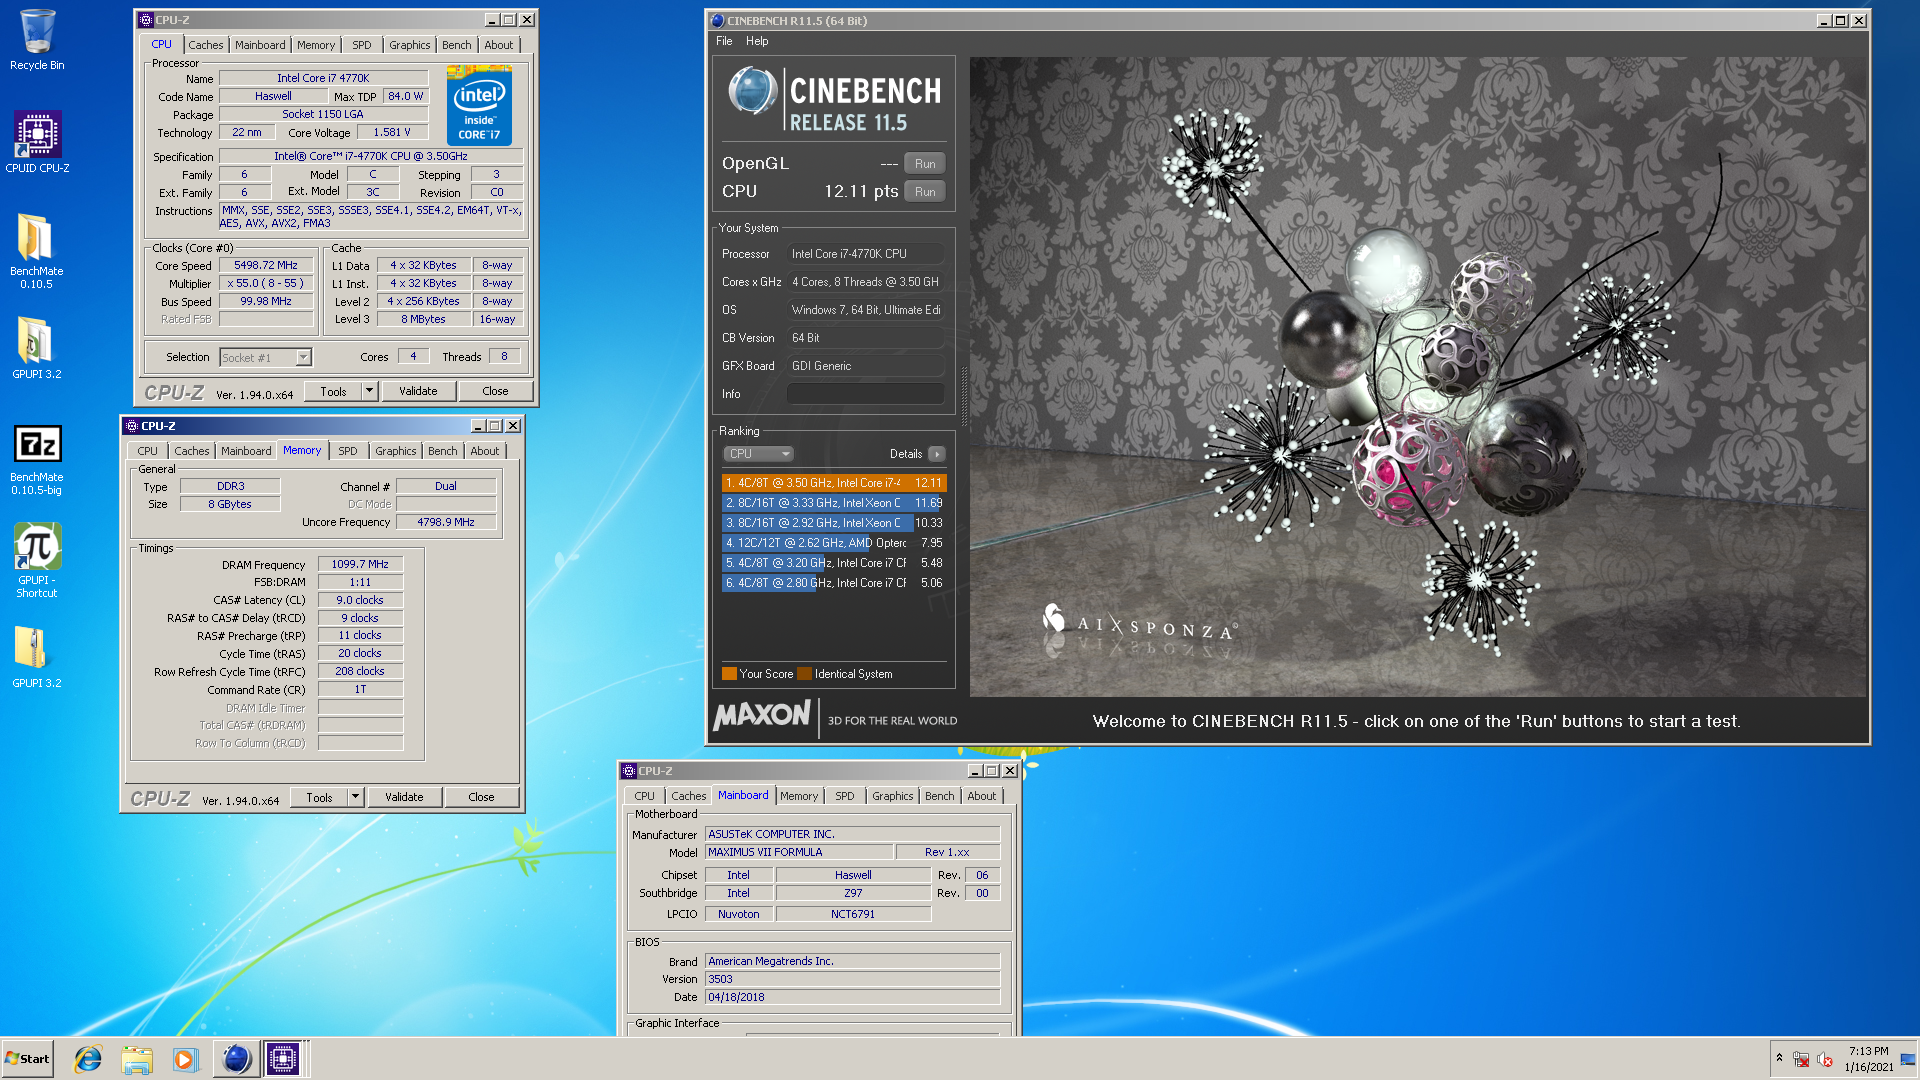Run the CPU benchmark in Cinebench
1920x1080 pixels.
(x=925, y=192)
